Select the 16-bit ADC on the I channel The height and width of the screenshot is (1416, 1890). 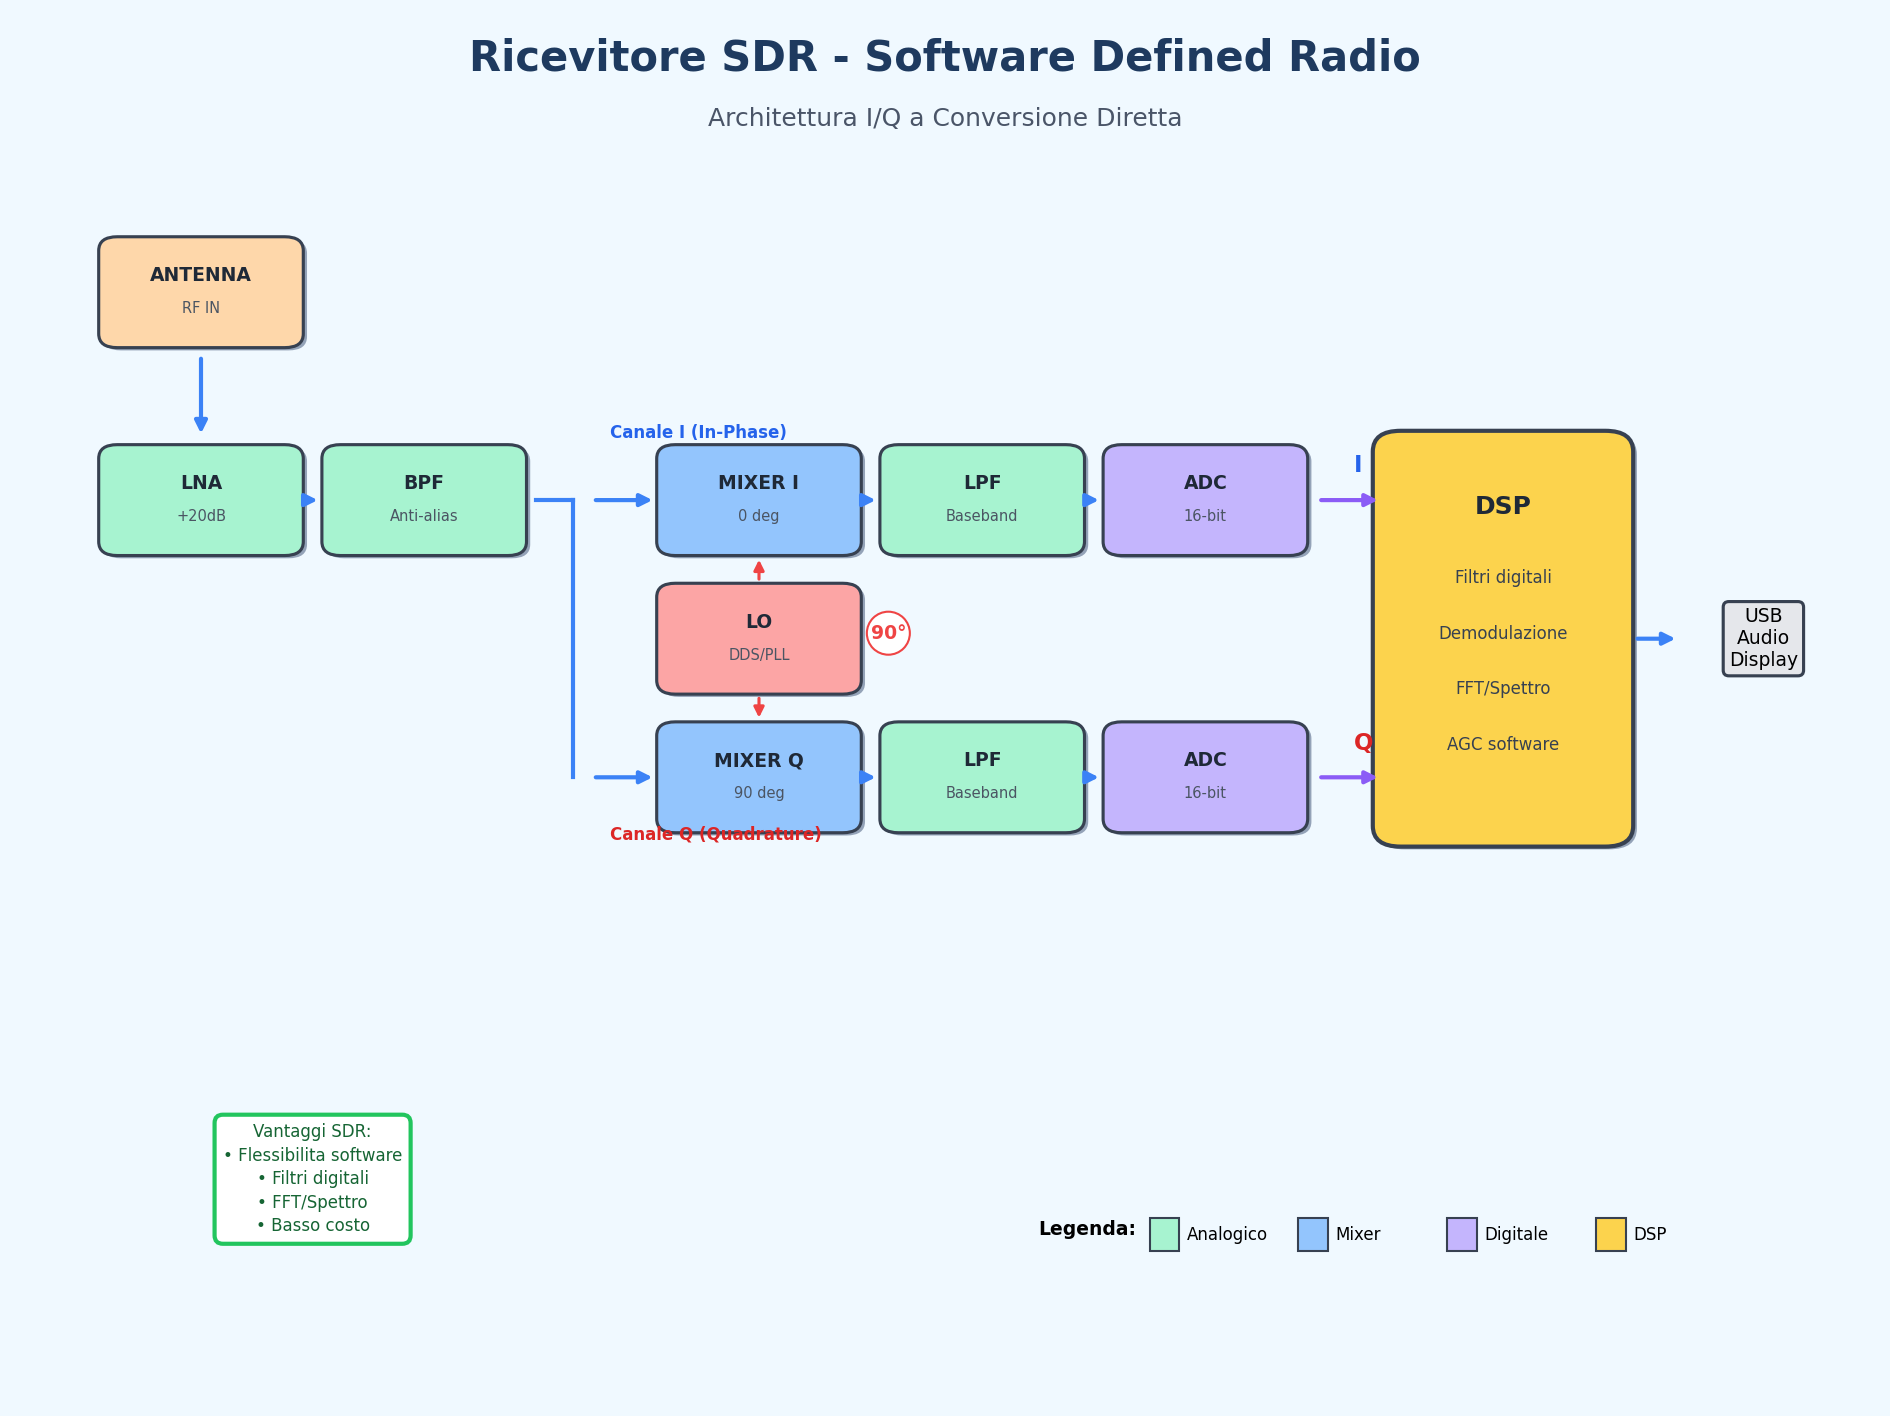pyautogui.click(x=1205, y=499)
